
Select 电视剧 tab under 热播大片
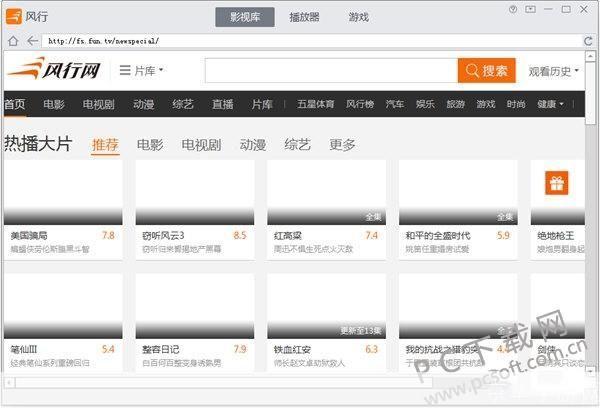pyautogui.click(x=201, y=145)
